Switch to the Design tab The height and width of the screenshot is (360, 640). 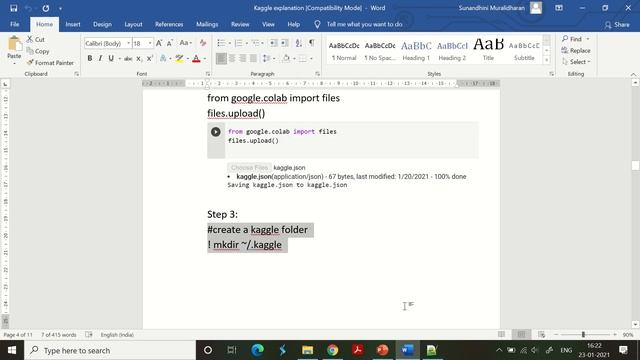point(102,24)
